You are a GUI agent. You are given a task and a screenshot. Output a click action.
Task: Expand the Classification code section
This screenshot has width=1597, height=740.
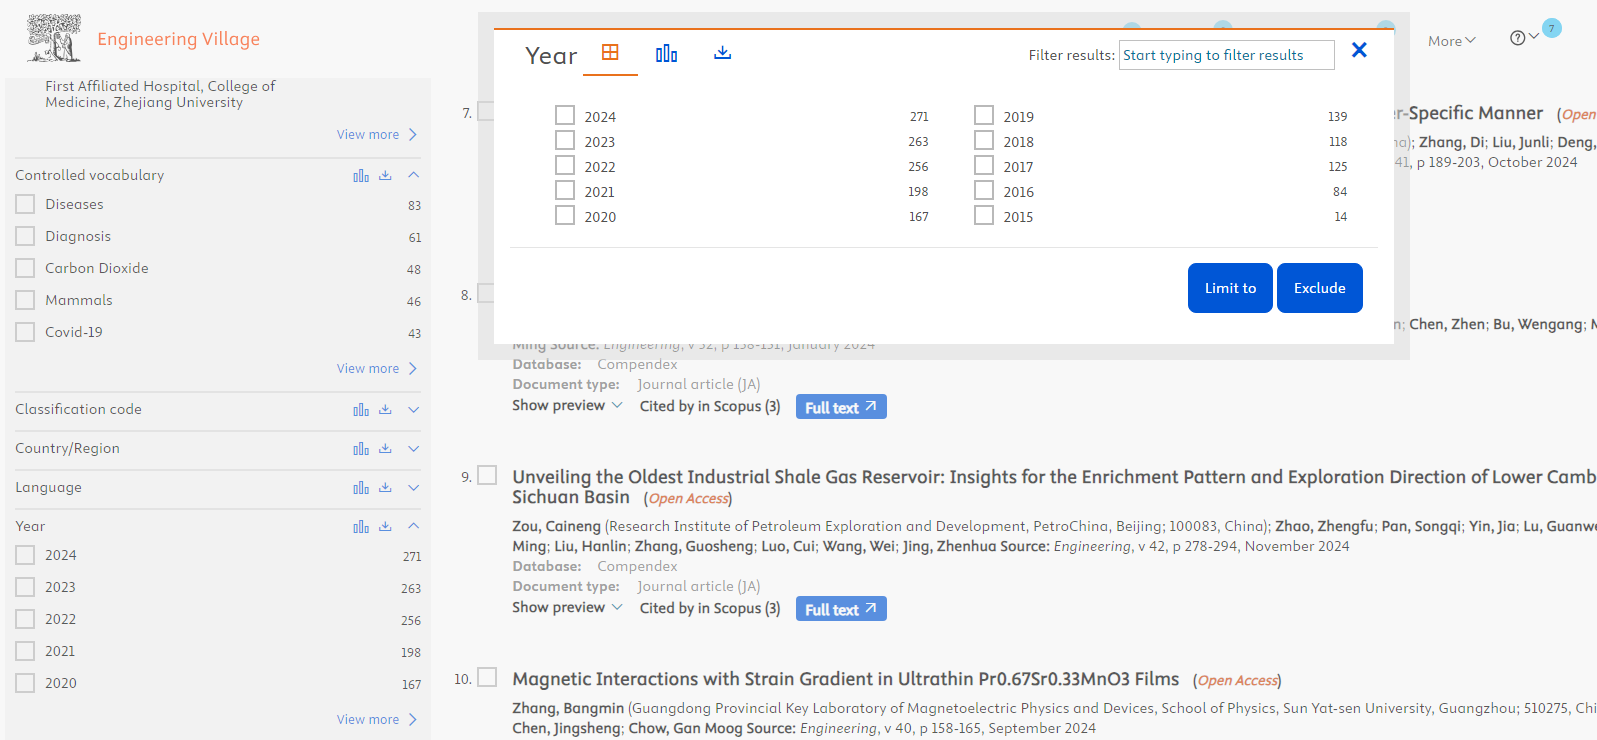413,410
